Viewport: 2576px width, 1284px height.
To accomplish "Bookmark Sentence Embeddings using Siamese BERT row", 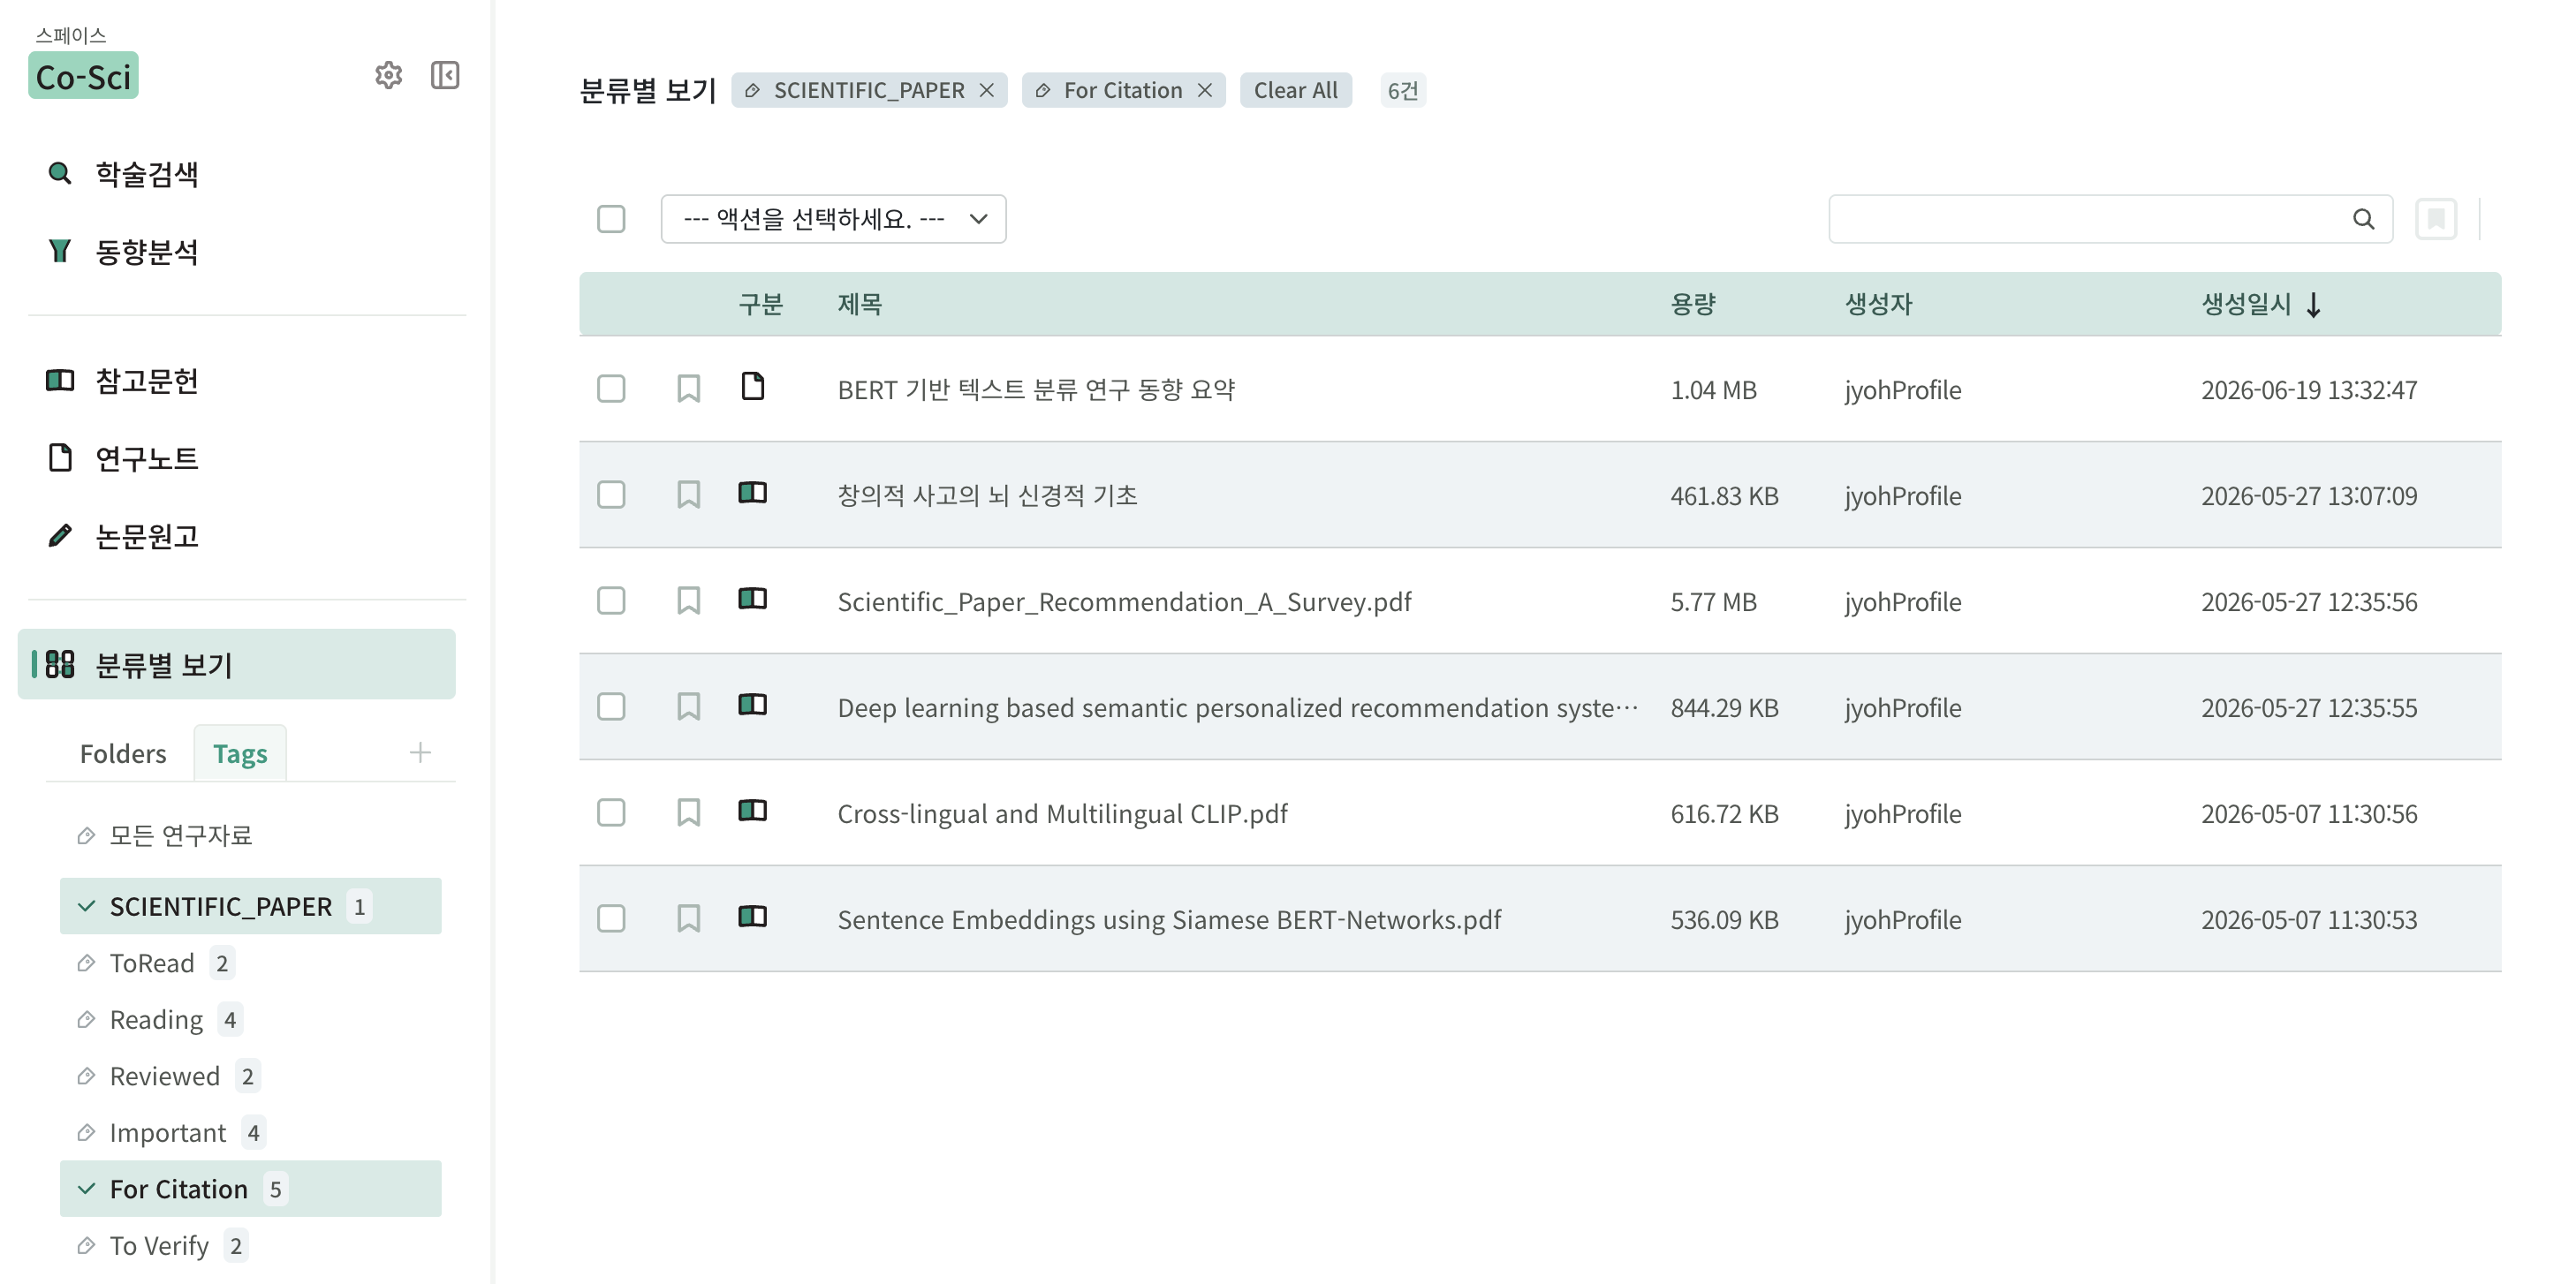I will coord(688,918).
